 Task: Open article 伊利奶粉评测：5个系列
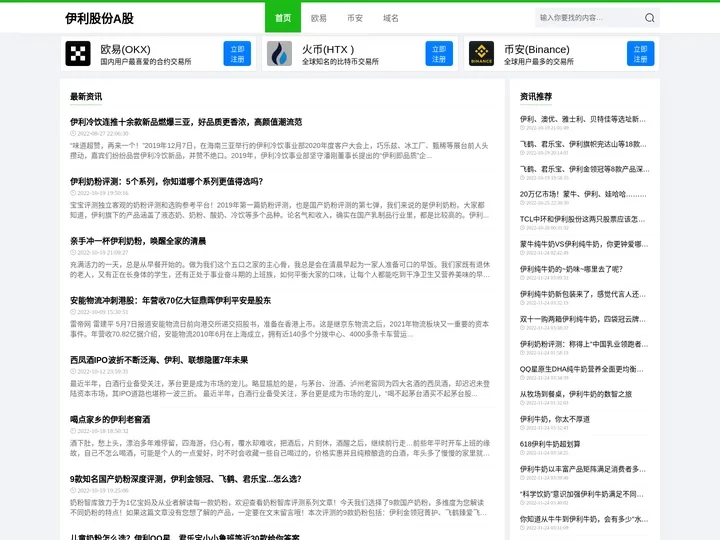pos(166,181)
